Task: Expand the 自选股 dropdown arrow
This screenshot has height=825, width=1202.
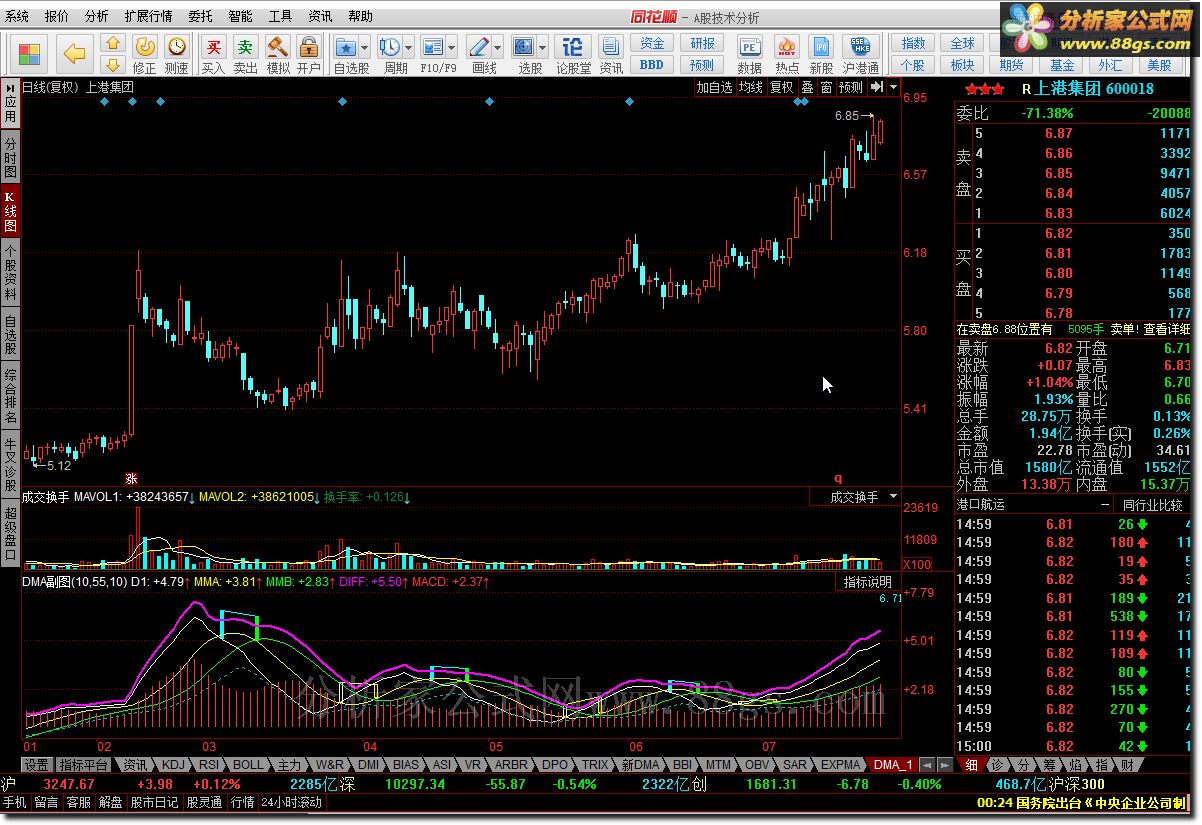Action: pos(364,47)
